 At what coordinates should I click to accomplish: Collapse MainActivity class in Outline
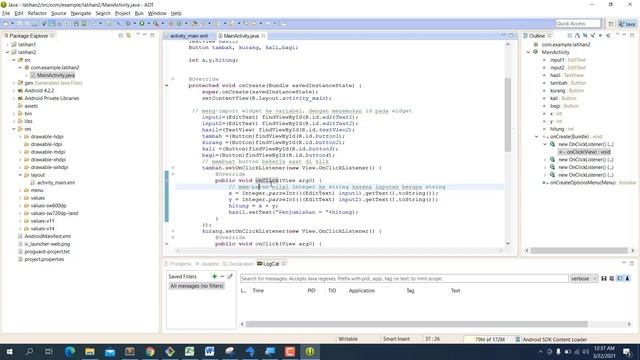pos(528,52)
